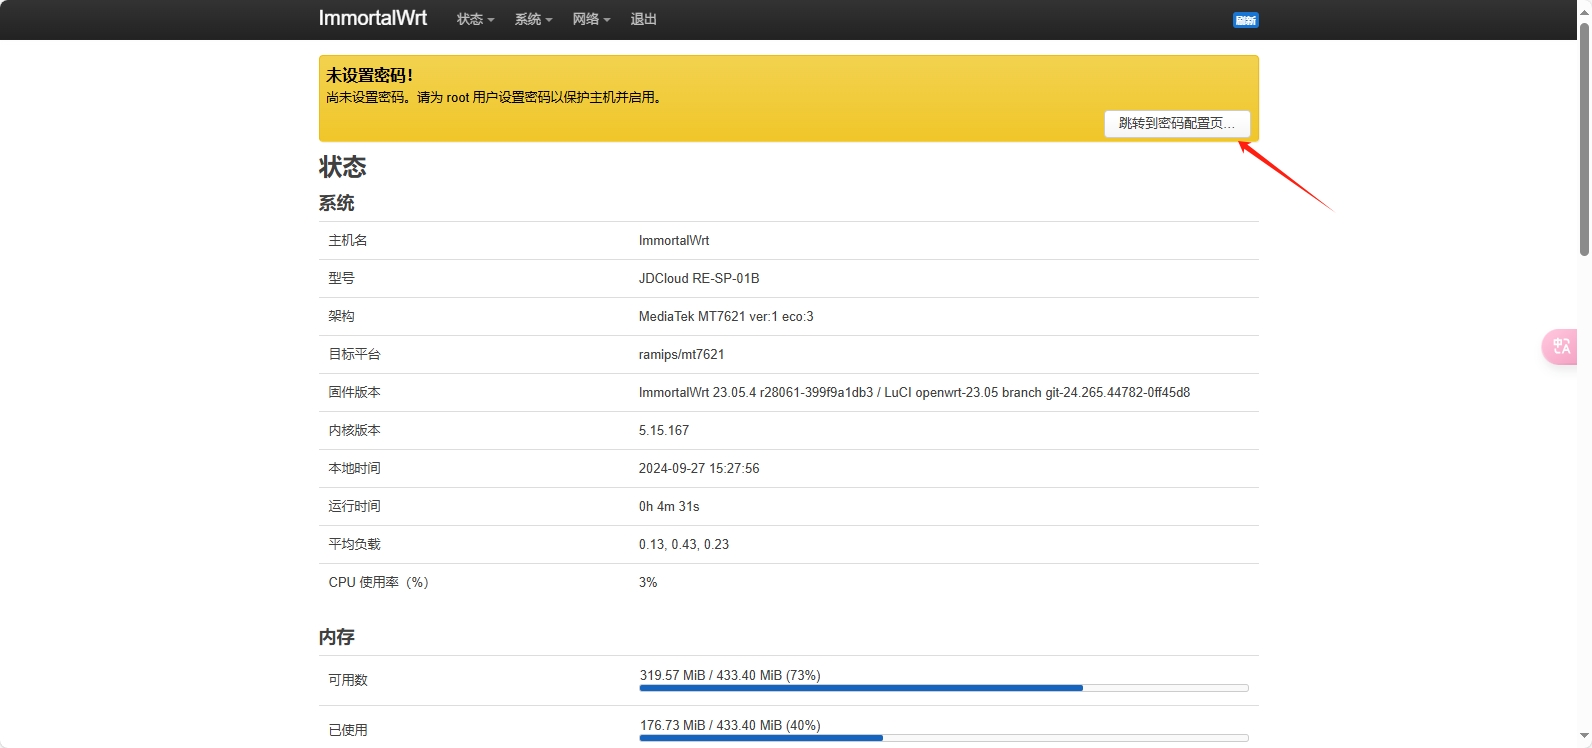Click the blue 刷新 refresh badge
Image resolution: width=1592 pixels, height=748 pixels.
pos(1245,20)
